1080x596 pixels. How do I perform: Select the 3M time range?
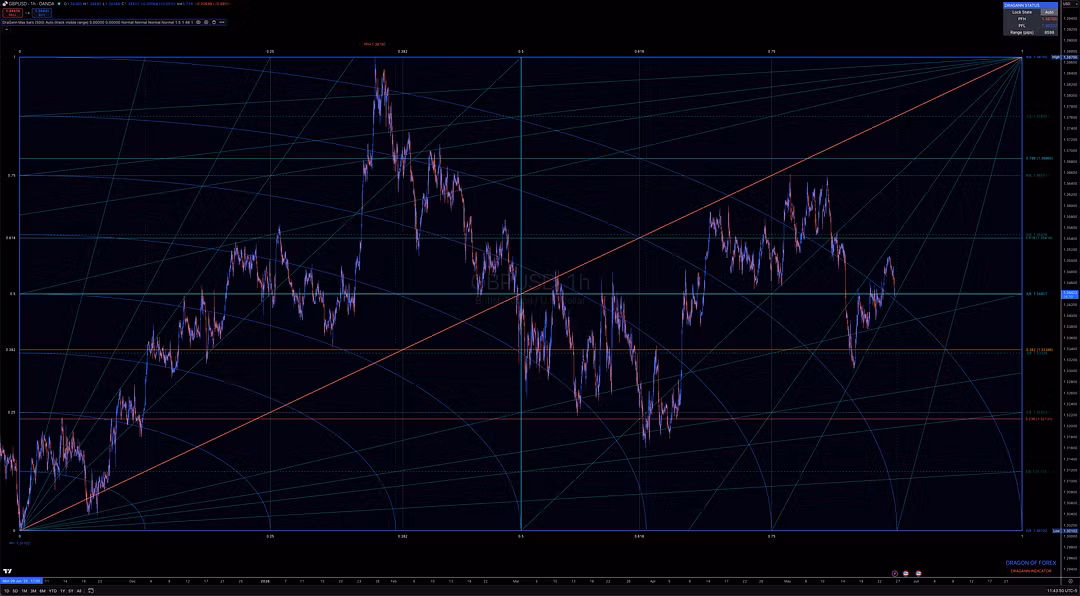tap(33, 590)
